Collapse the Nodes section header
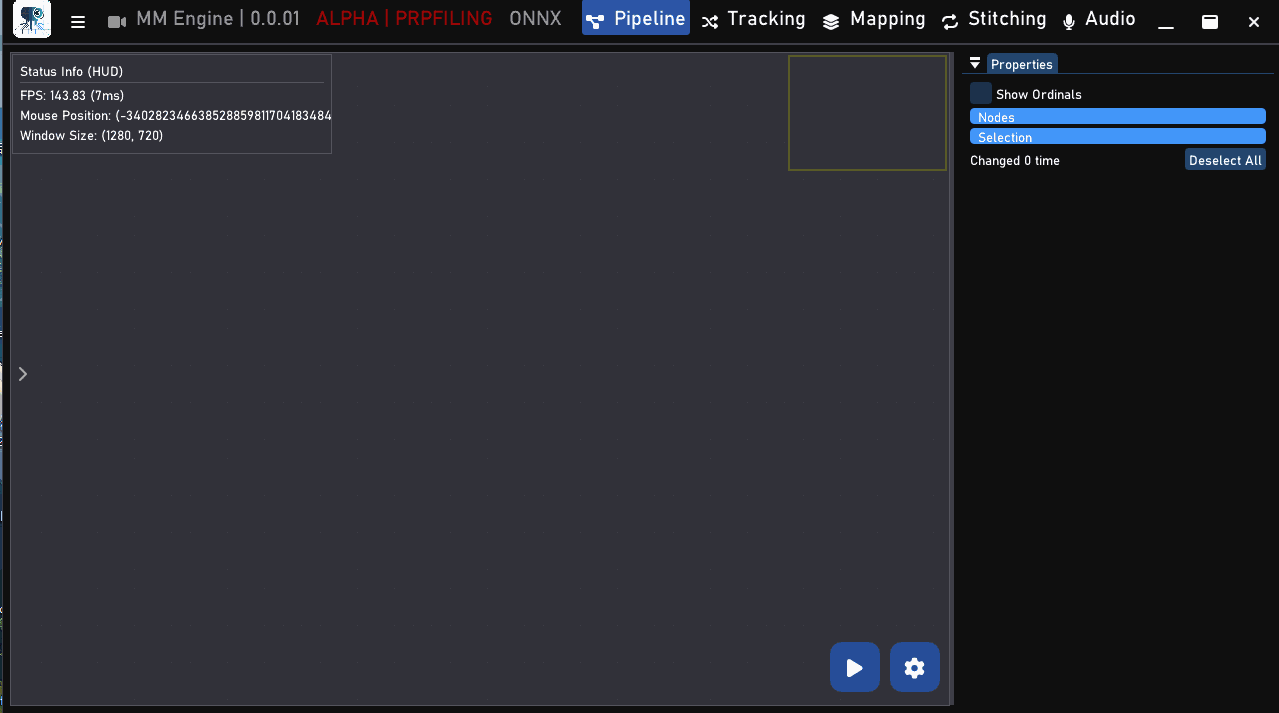Image resolution: width=1279 pixels, height=713 pixels. click(x=1117, y=117)
